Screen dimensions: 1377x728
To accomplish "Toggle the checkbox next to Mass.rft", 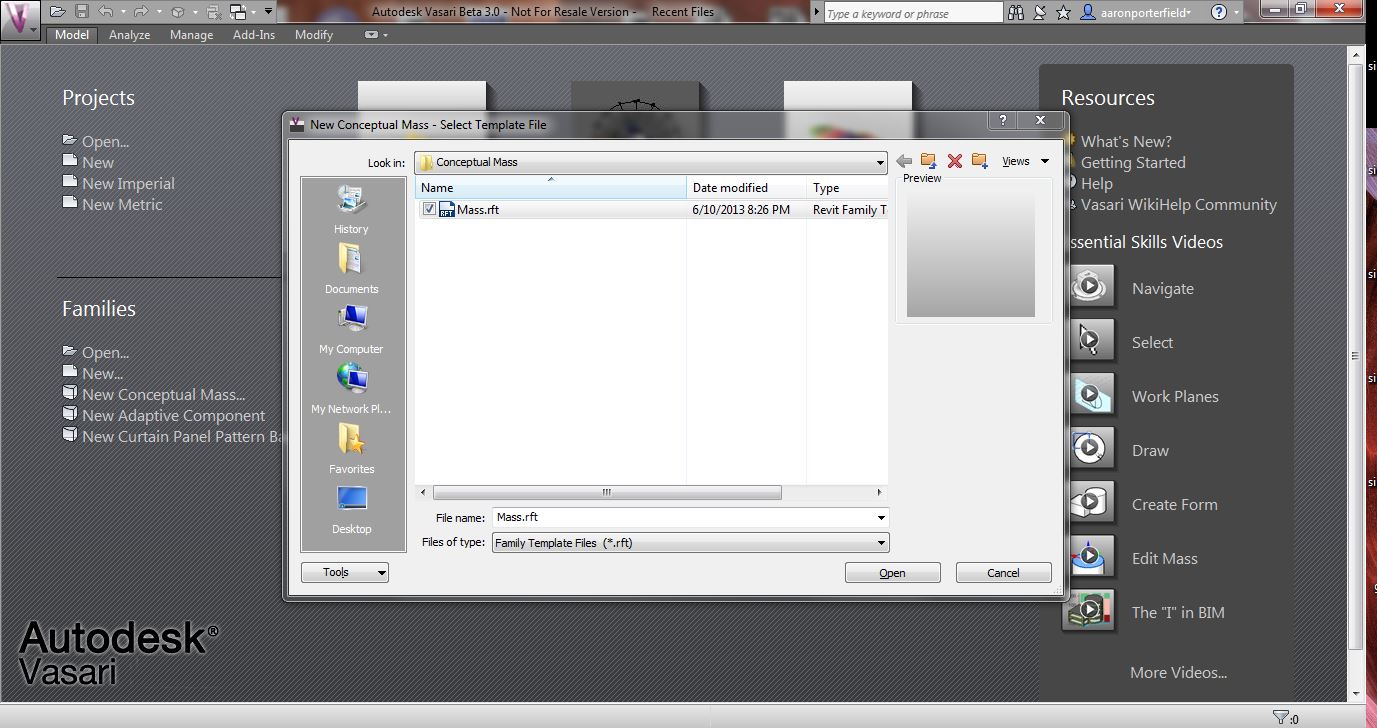I will (429, 210).
